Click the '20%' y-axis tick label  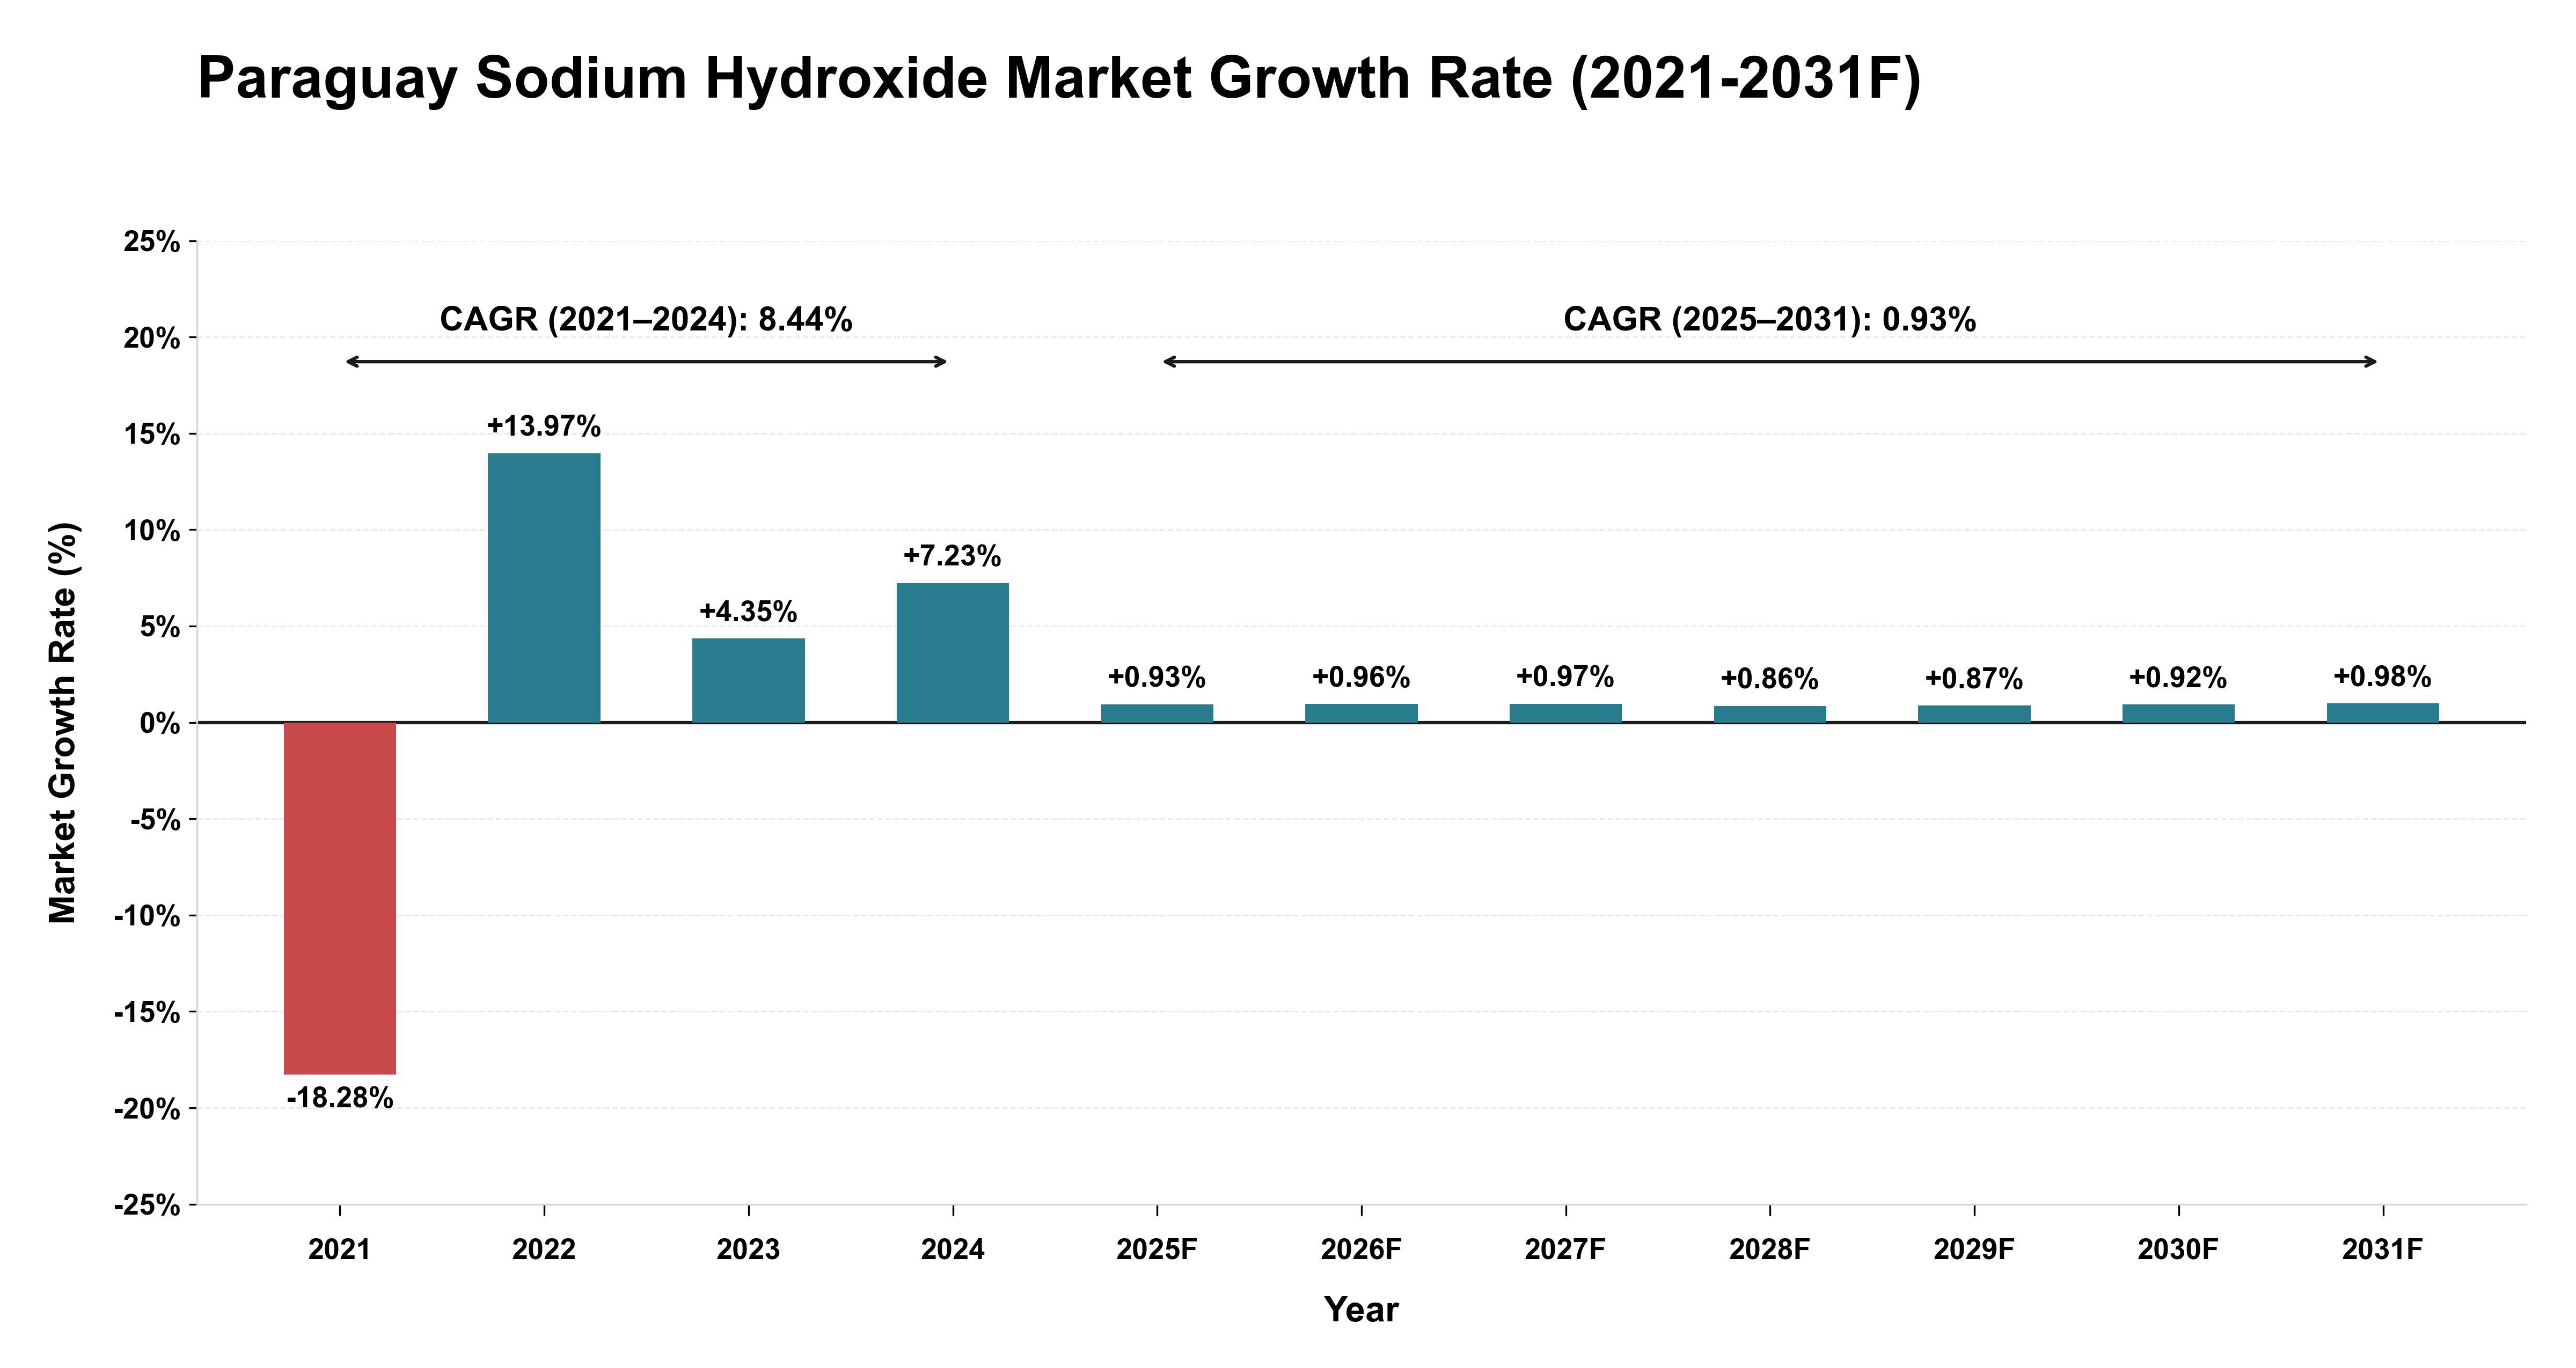pos(152,338)
